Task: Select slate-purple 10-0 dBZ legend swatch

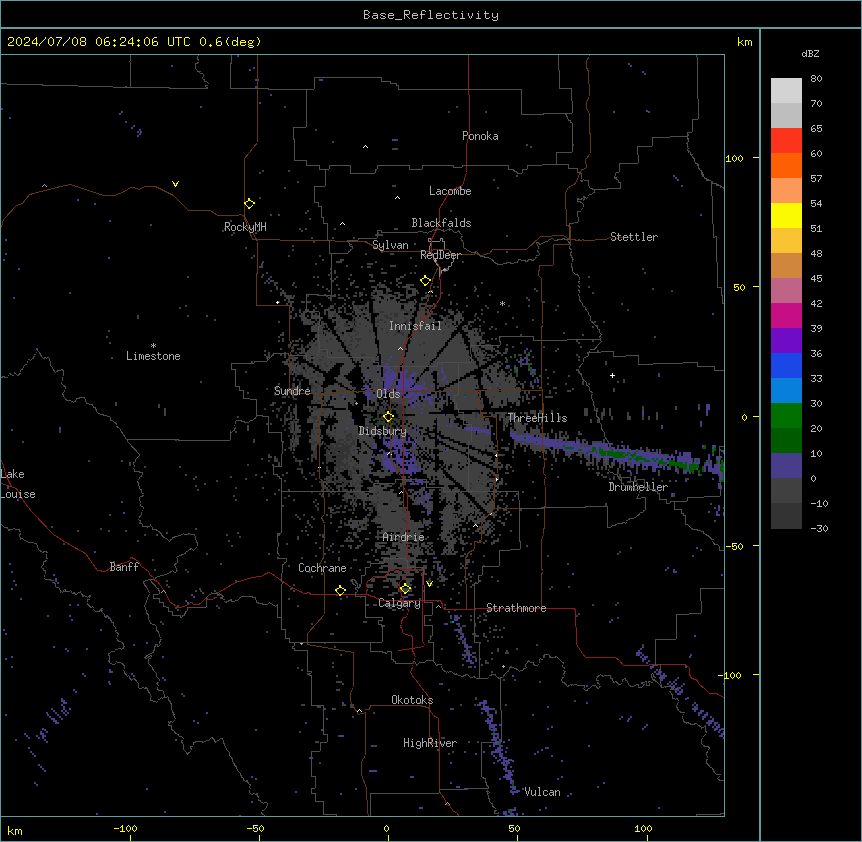Action: (786, 466)
